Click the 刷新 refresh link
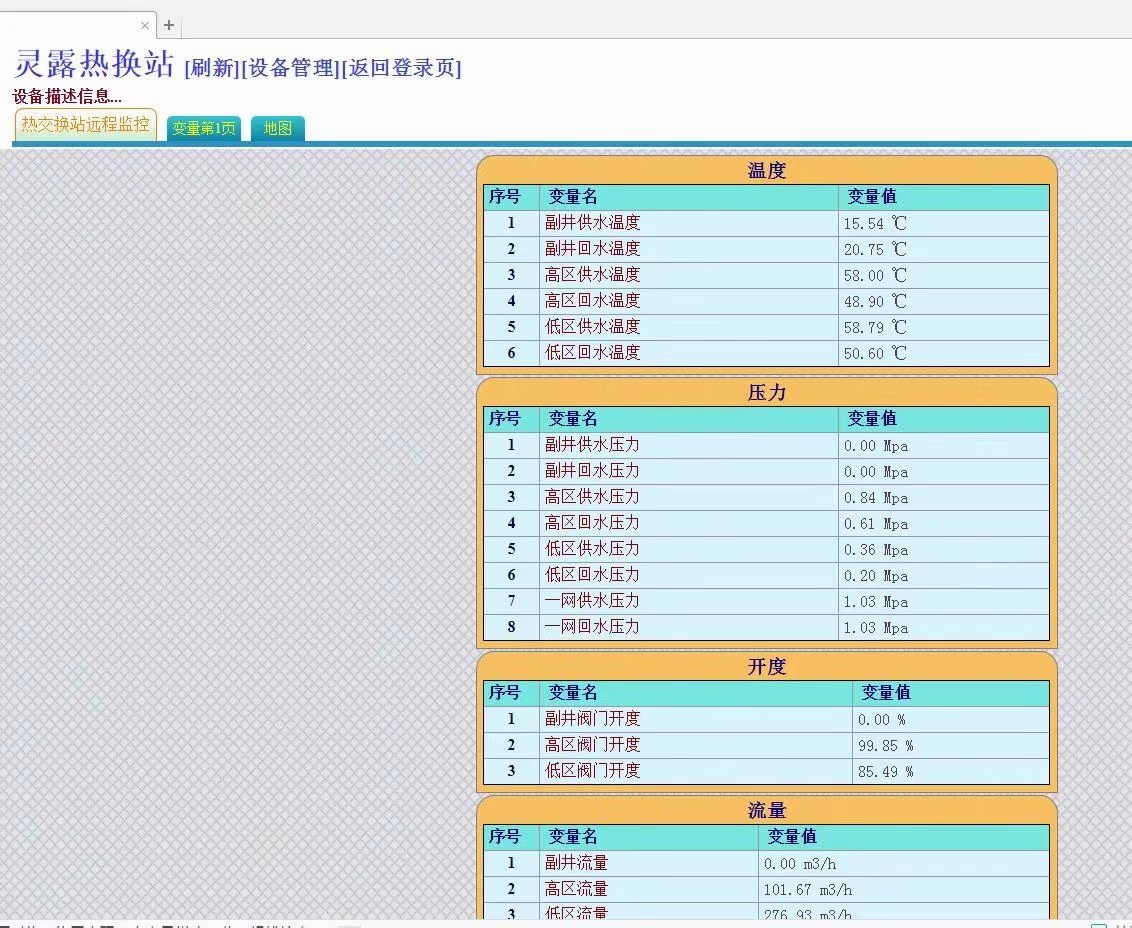This screenshot has width=1132, height=928. pos(212,68)
